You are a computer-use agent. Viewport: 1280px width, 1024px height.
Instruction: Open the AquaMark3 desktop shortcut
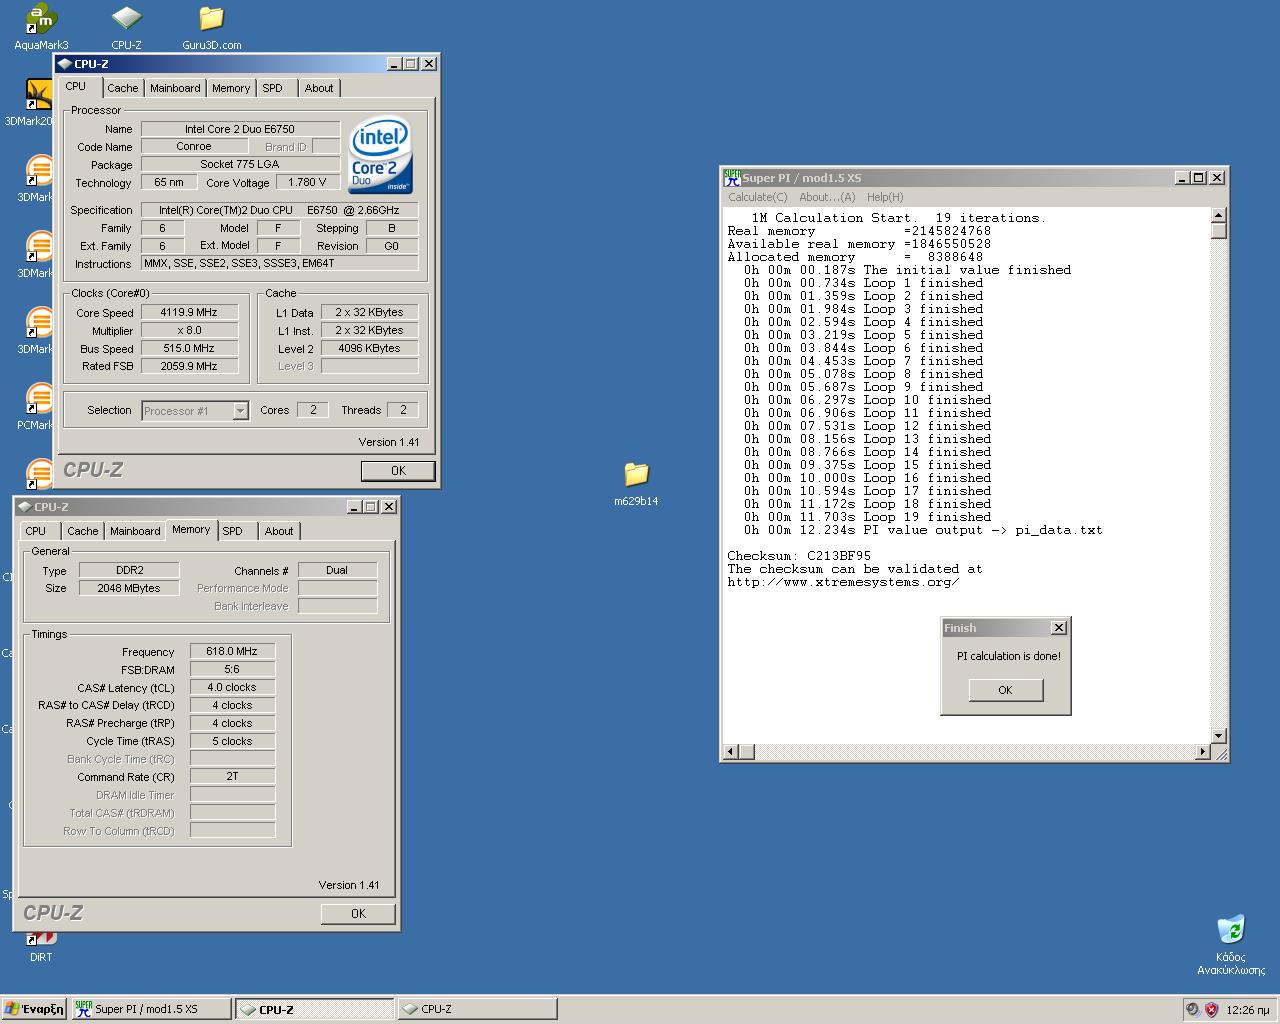[41, 27]
